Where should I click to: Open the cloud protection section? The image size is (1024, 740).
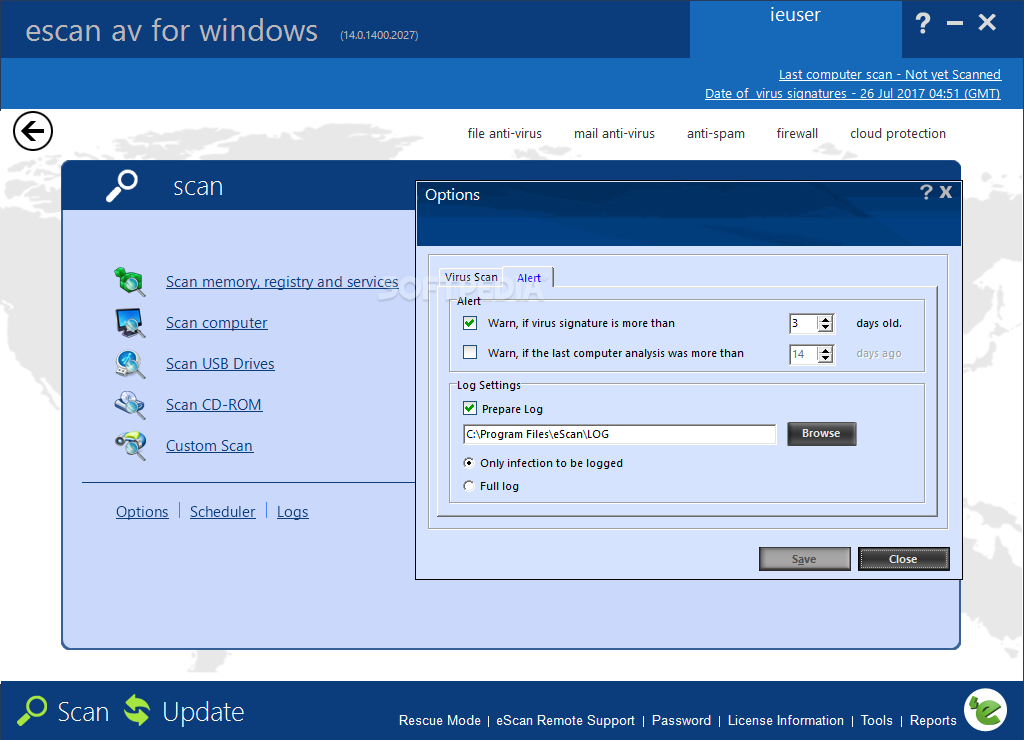click(x=897, y=133)
